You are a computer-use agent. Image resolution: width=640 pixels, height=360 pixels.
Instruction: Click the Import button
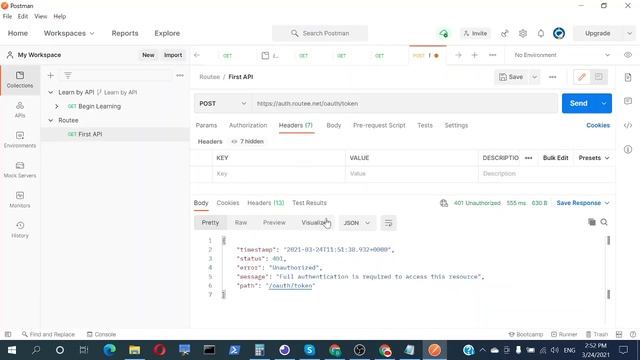173,55
